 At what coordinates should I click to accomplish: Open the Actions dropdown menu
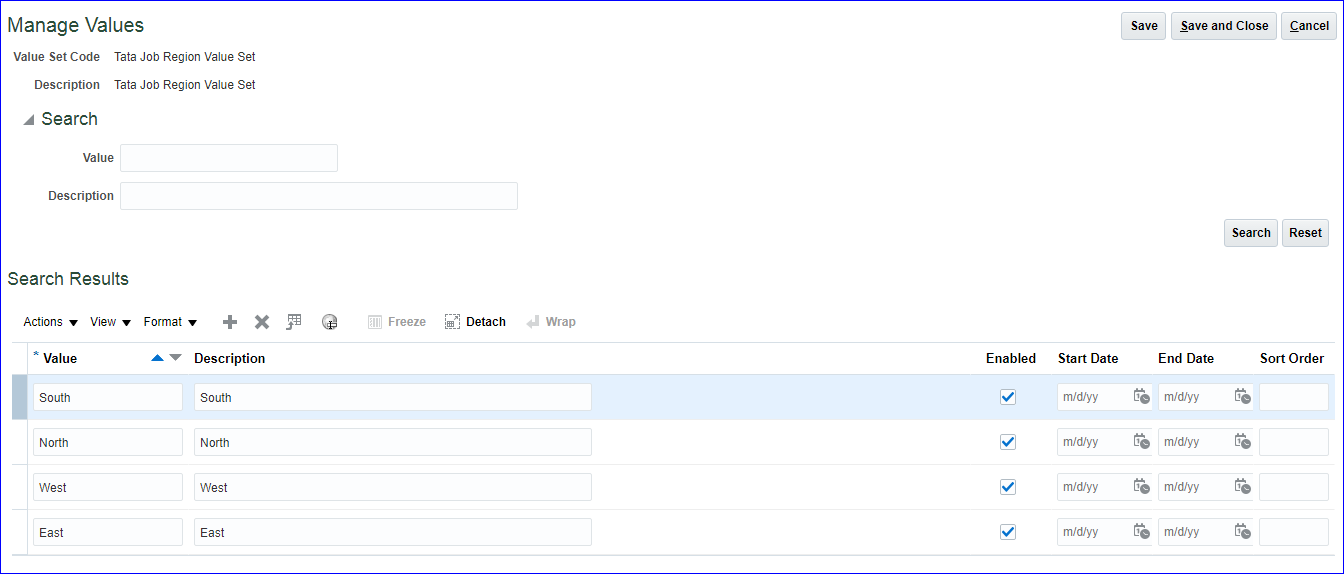pos(50,322)
